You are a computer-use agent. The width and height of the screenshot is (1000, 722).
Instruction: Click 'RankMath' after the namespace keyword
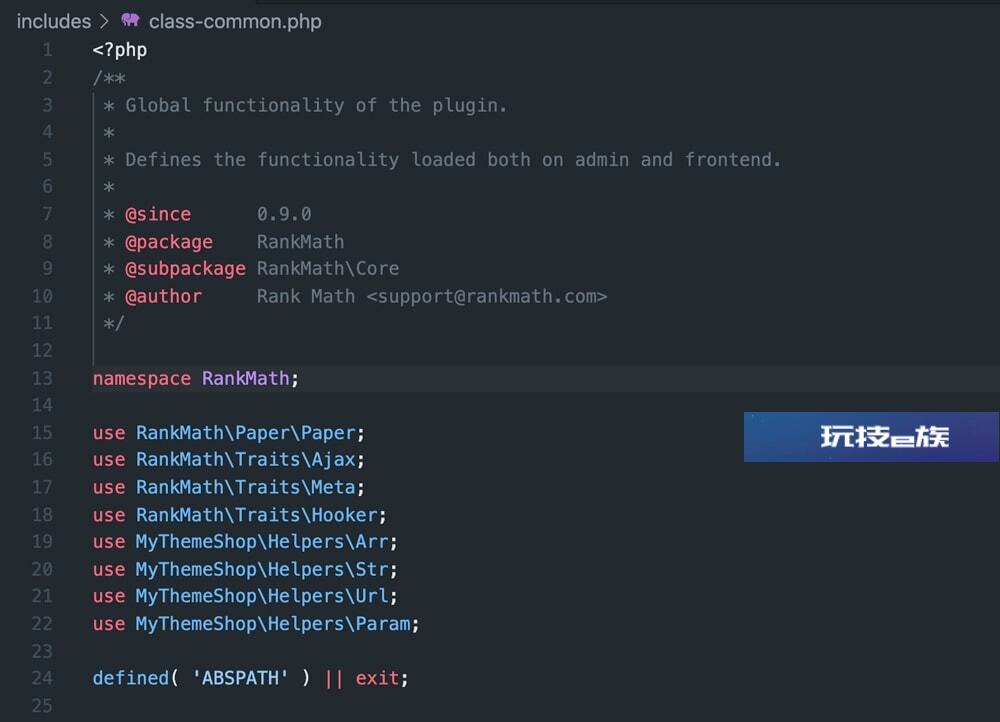tap(246, 378)
